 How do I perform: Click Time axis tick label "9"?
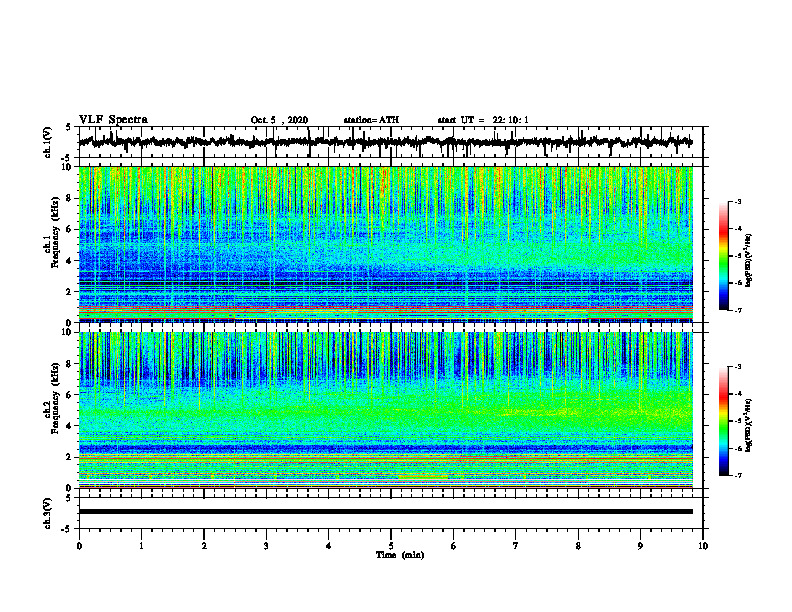[x=640, y=546]
